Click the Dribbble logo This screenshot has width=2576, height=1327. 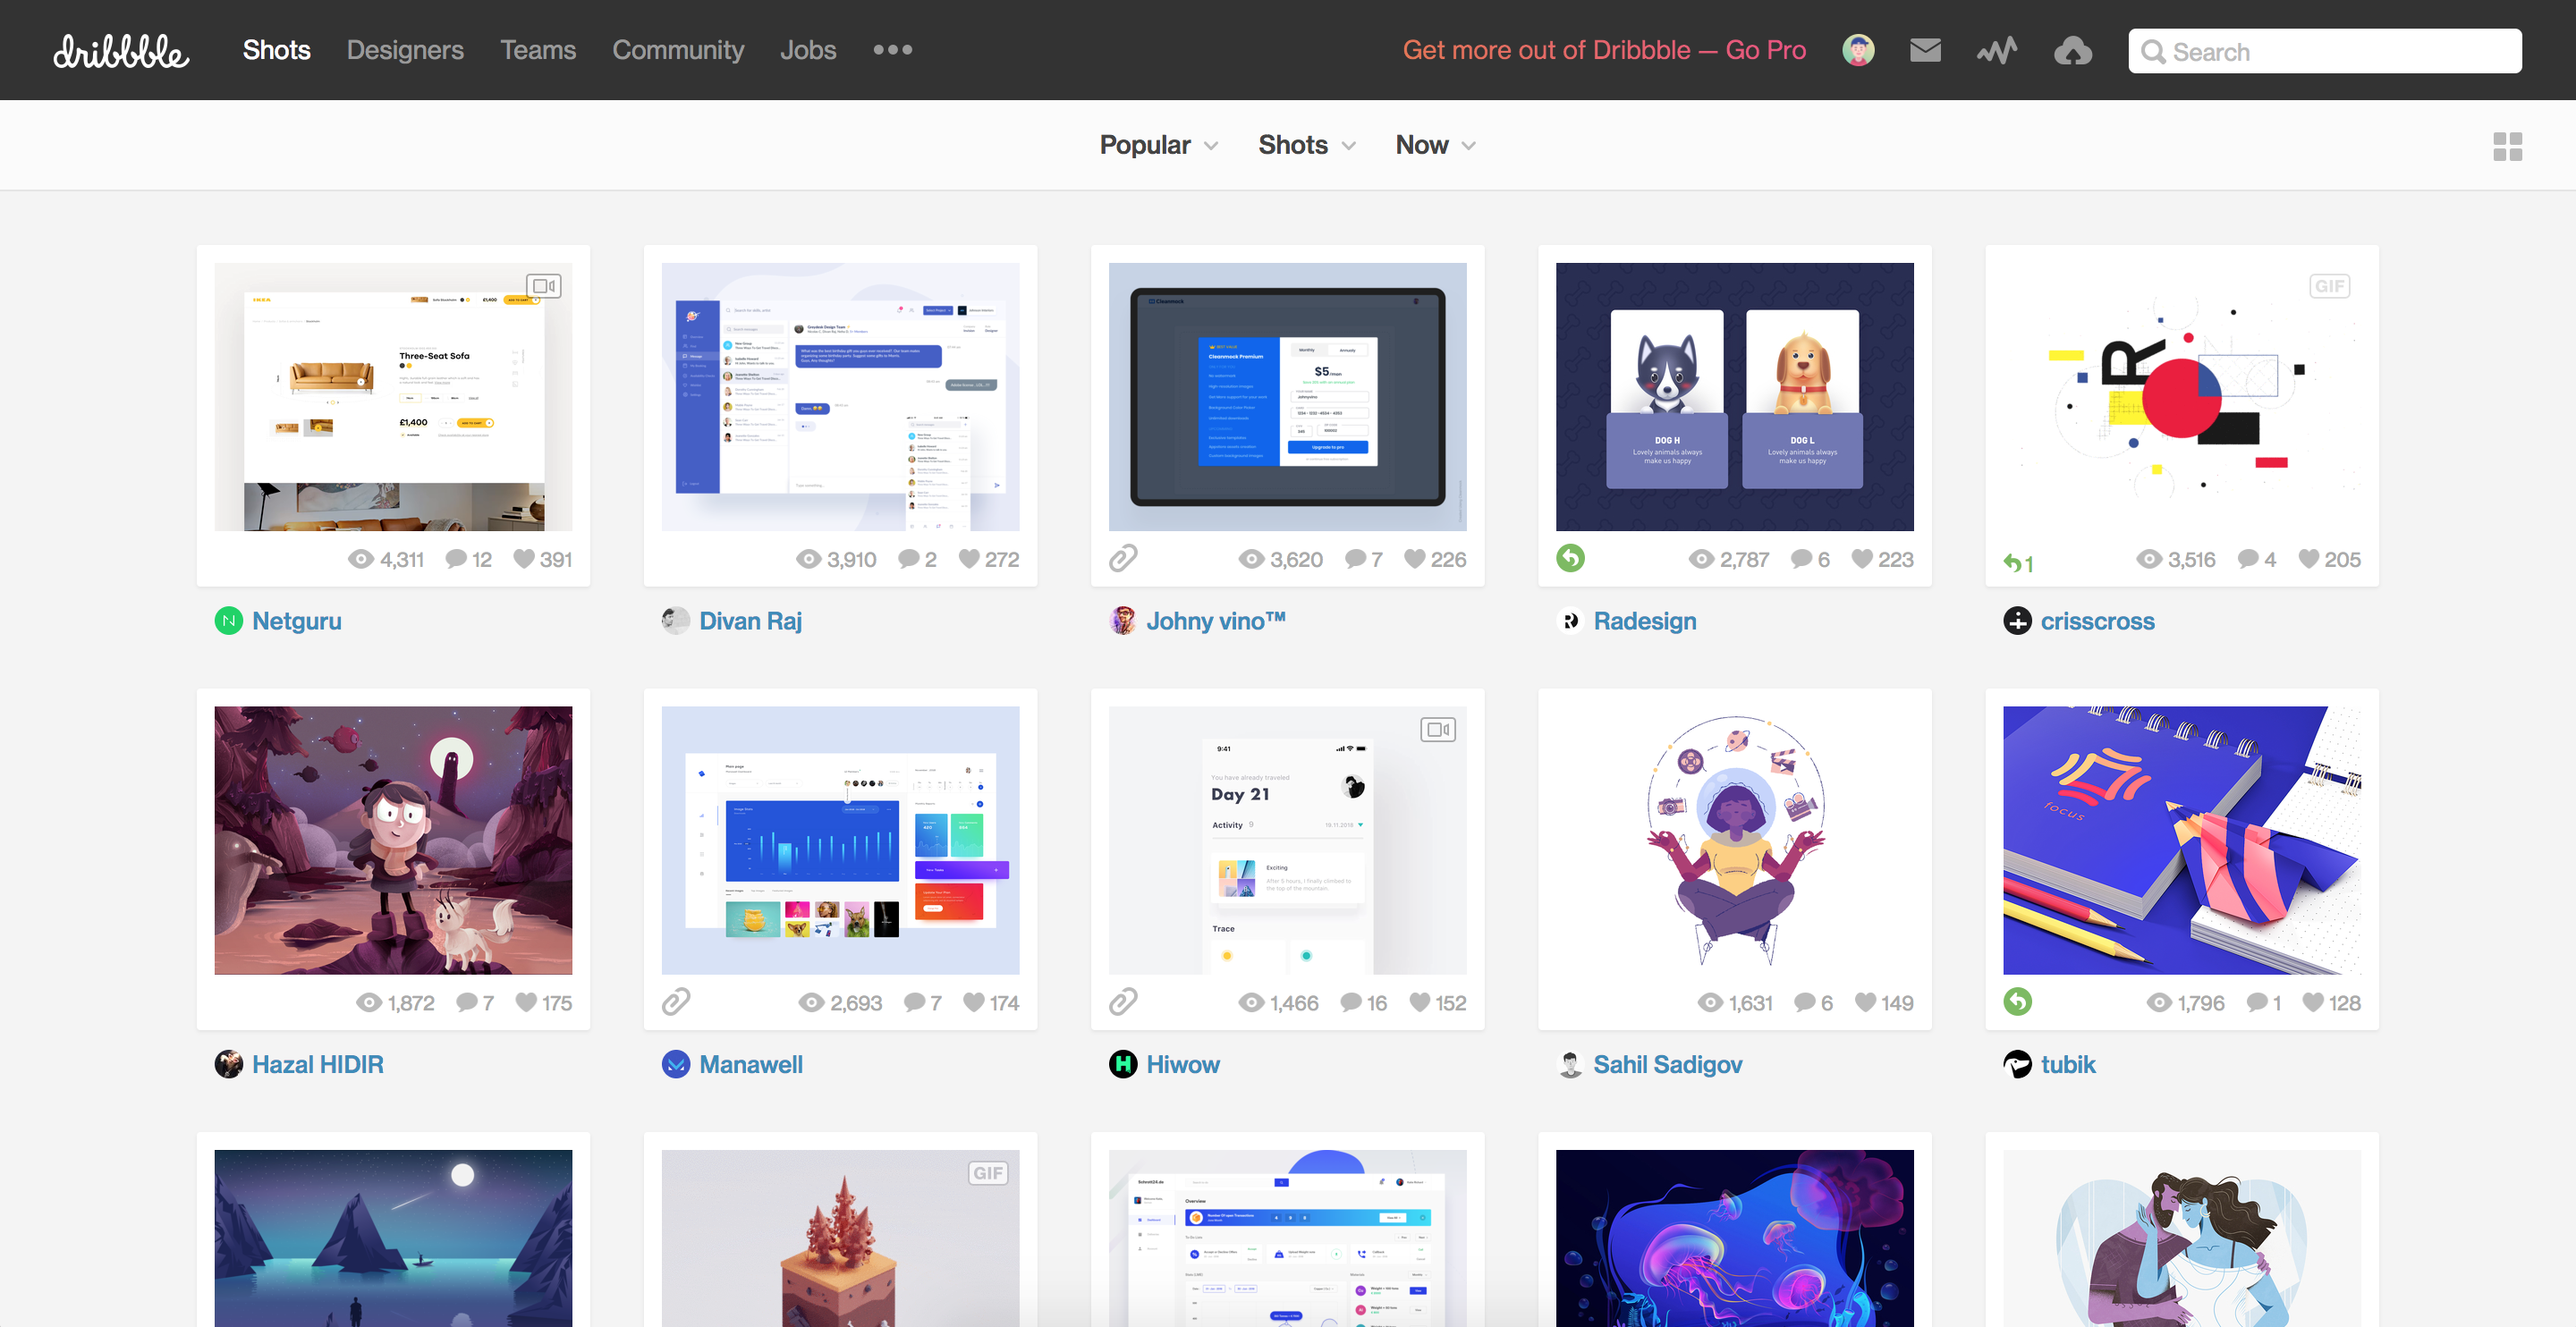point(121,51)
